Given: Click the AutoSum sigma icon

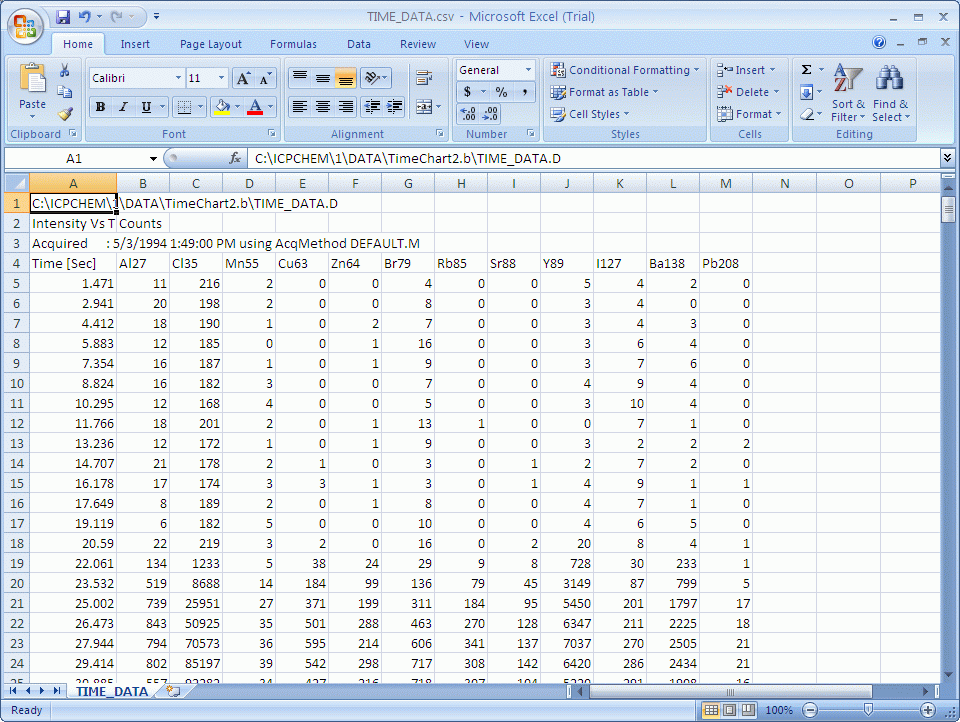Looking at the screenshot, I should (x=807, y=70).
